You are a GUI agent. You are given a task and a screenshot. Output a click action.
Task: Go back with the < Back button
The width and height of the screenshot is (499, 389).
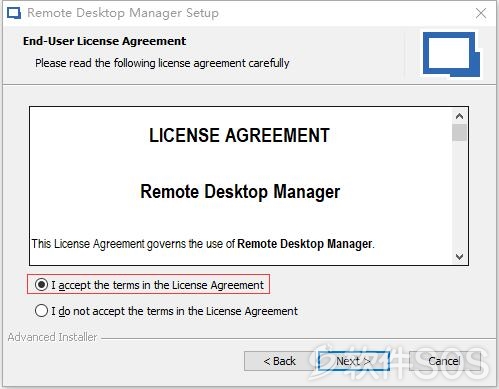click(x=279, y=361)
